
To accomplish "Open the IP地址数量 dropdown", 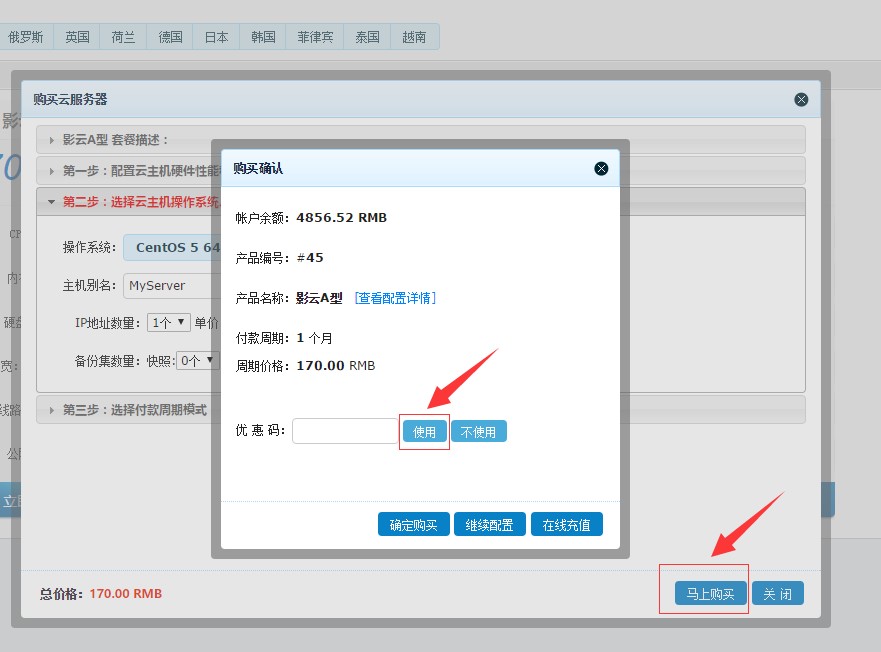I will [x=168, y=322].
